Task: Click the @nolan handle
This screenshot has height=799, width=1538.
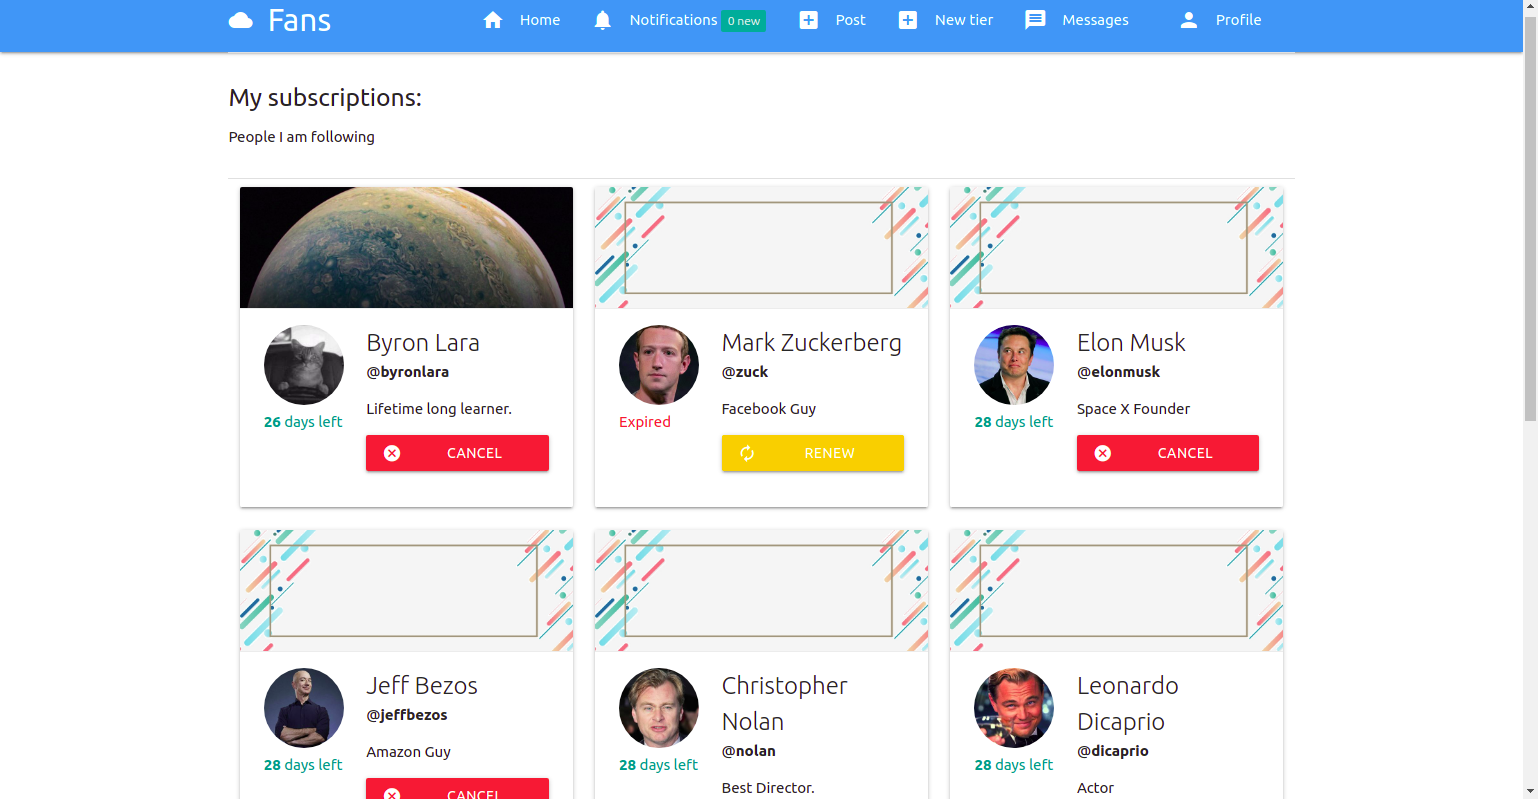Action: [x=749, y=751]
